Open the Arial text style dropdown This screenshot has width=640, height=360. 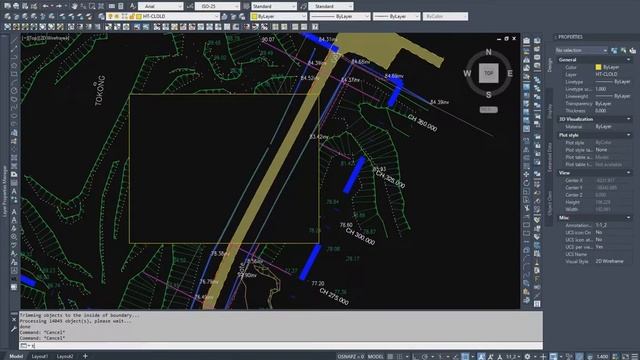click(x=161, y=6)
